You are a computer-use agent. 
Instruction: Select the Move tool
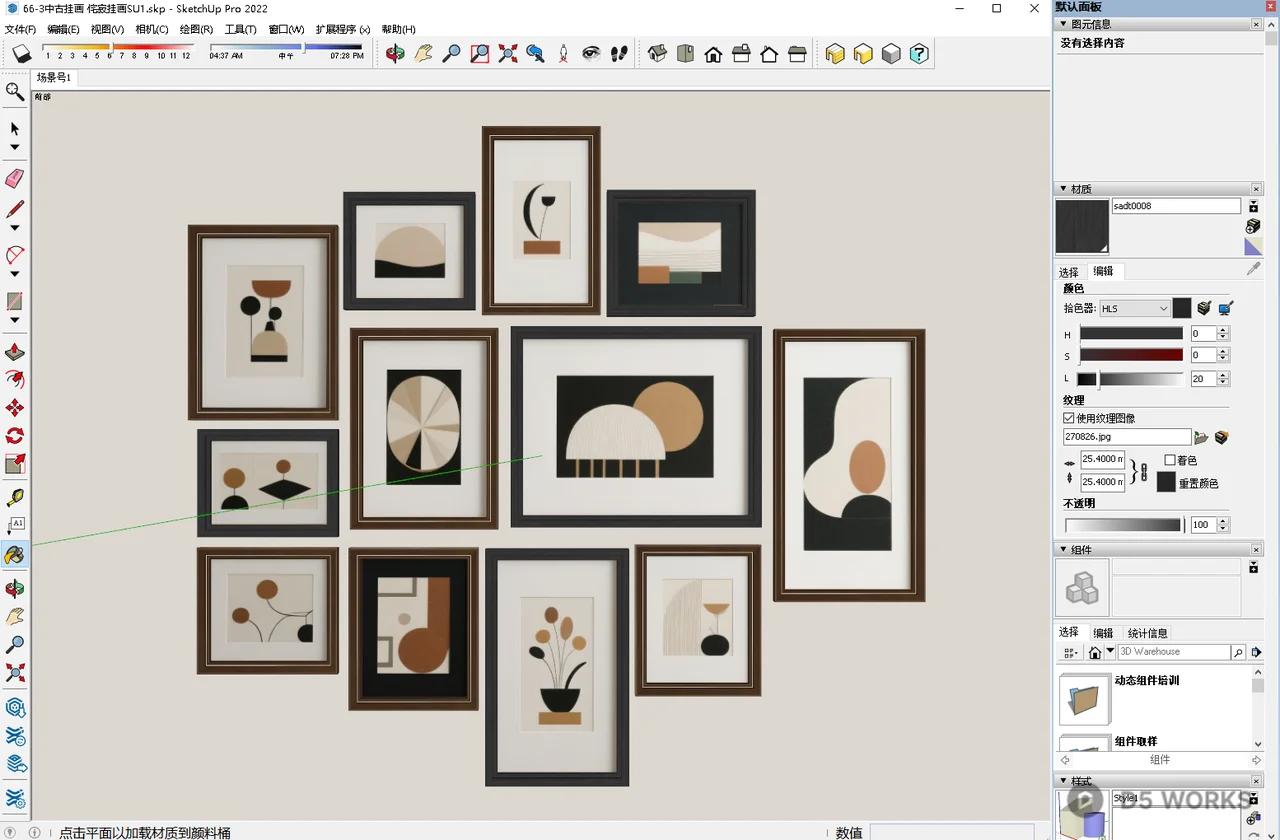pos(15,408)
